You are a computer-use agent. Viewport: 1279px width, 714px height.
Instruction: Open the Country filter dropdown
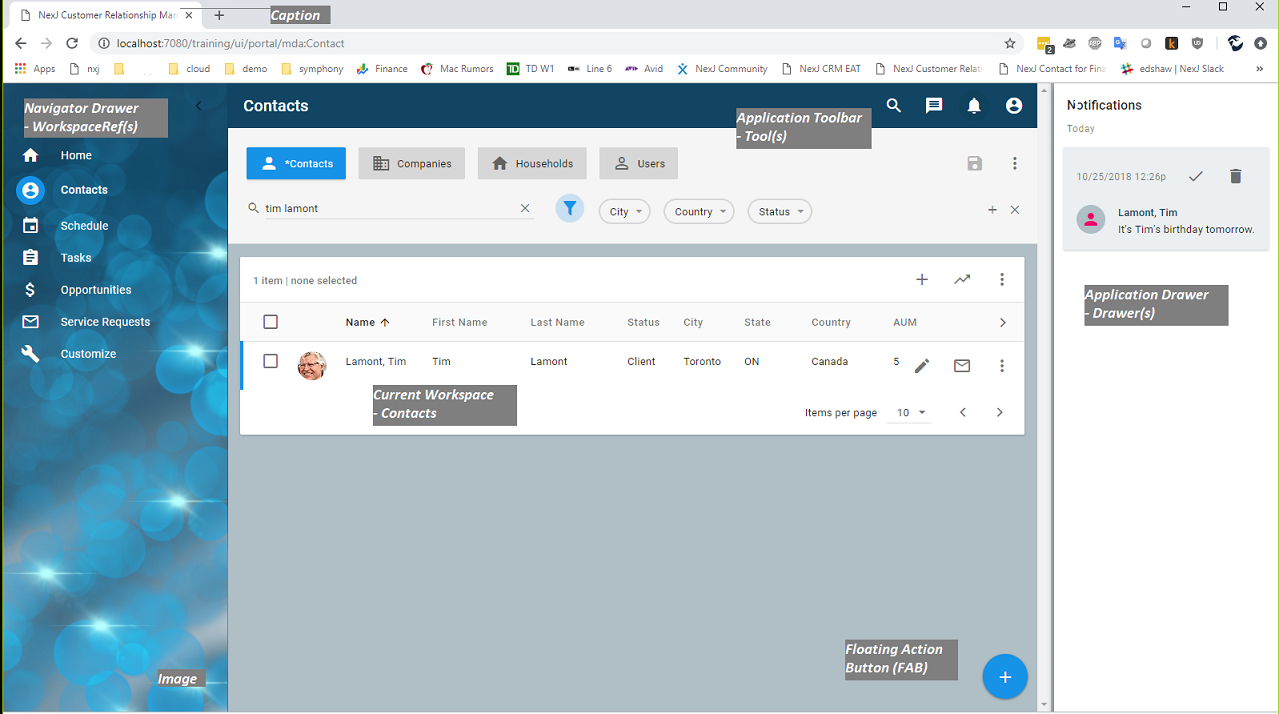699,212
